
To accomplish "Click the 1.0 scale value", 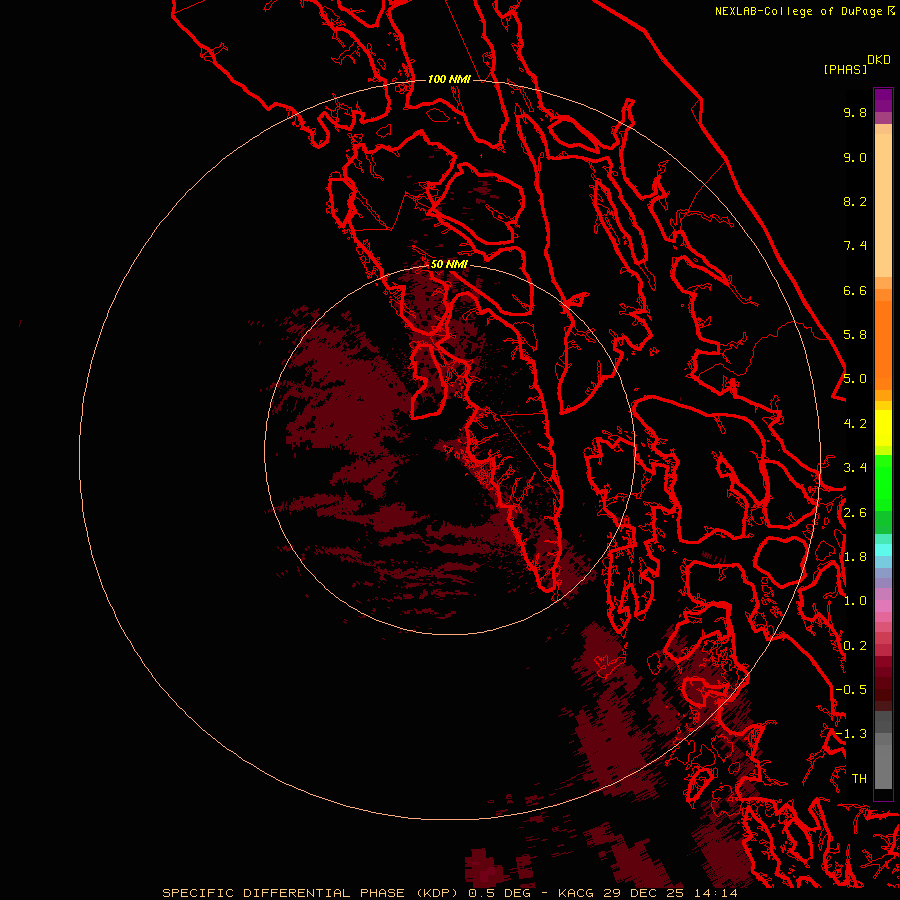I will 855,601.
